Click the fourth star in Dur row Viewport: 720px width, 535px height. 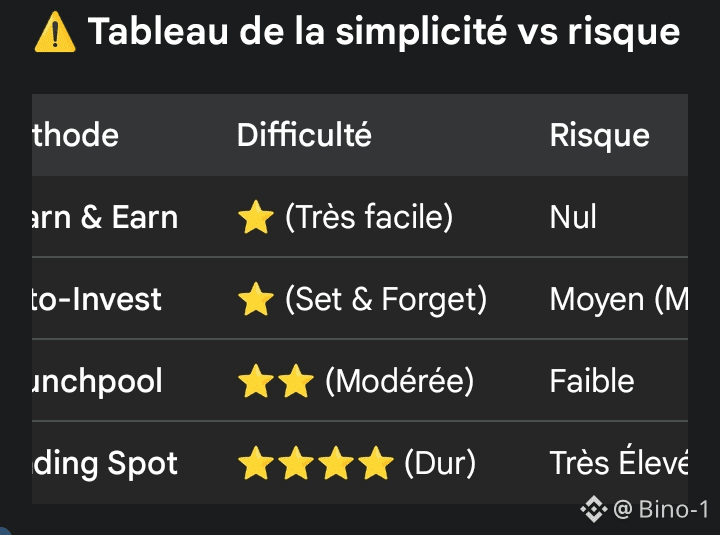click(376, 462)
